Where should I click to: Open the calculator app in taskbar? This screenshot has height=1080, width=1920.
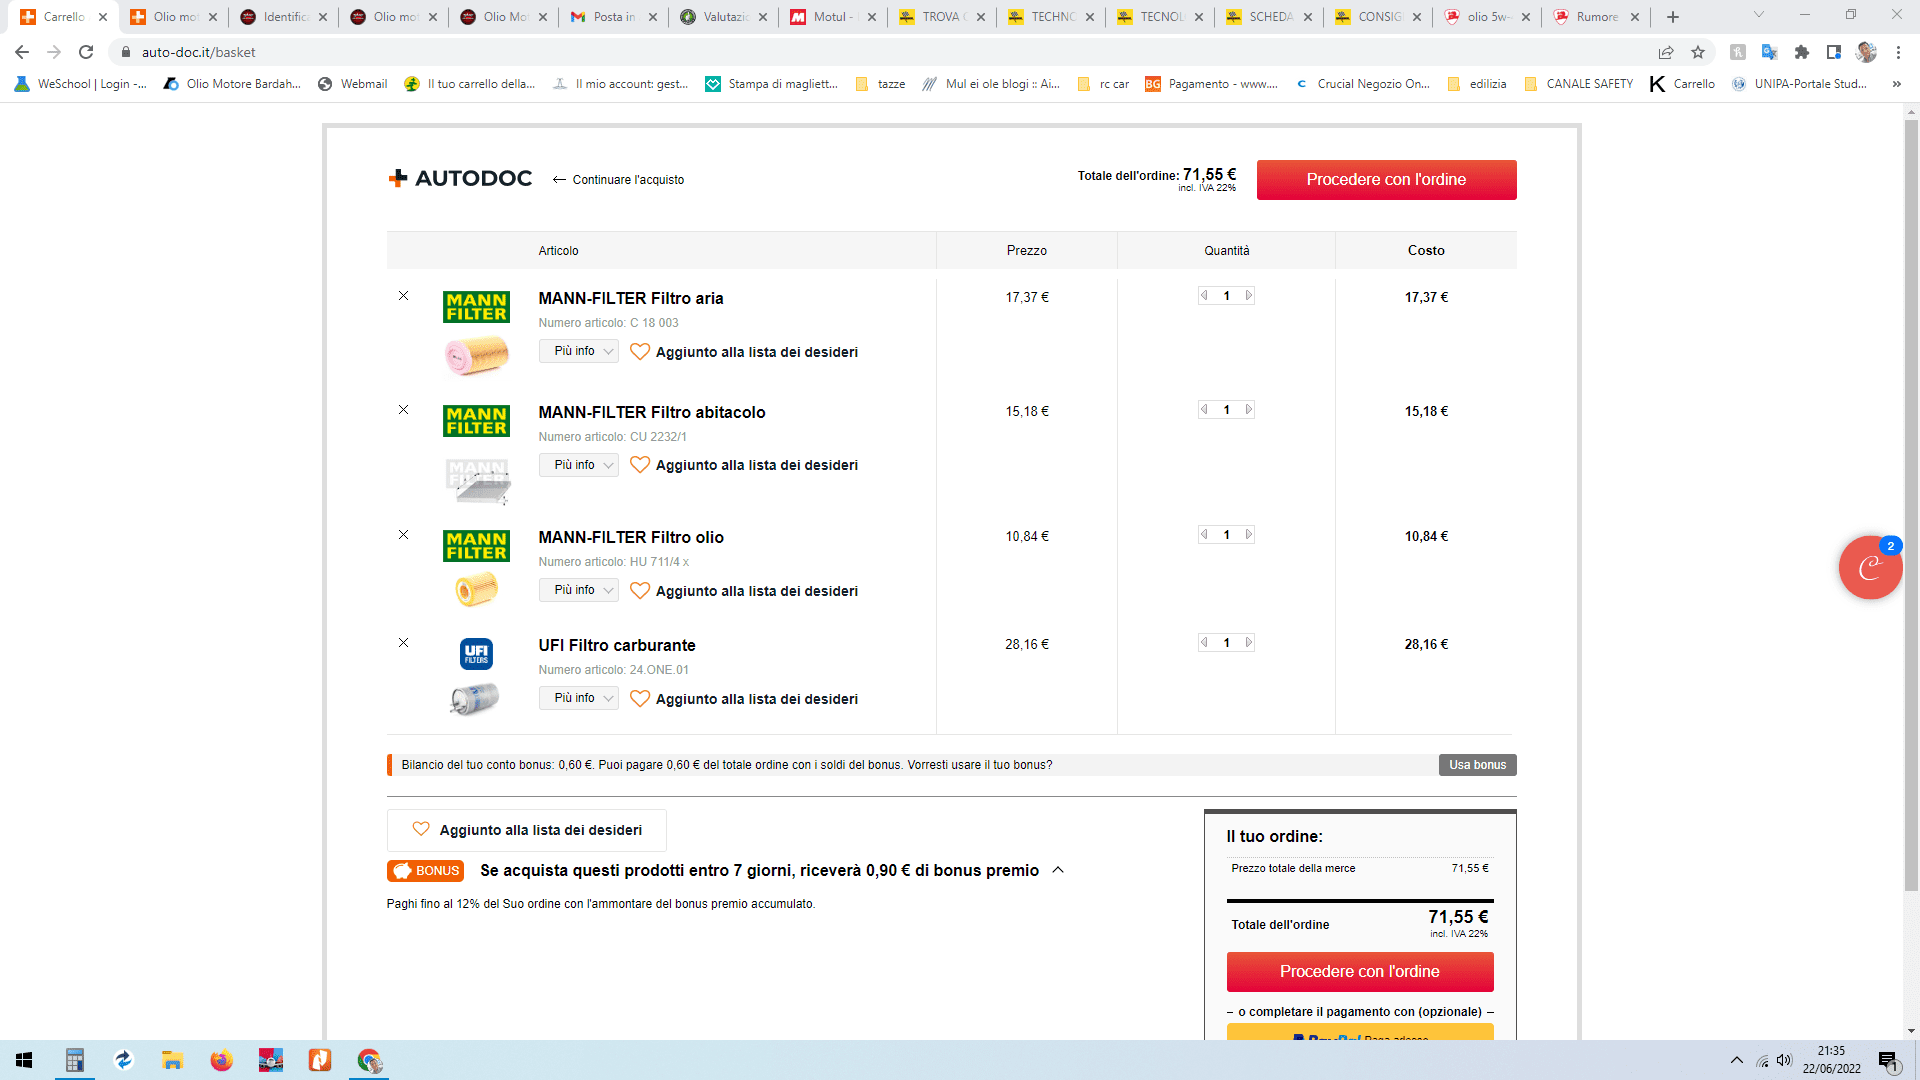coord(74,1060)
